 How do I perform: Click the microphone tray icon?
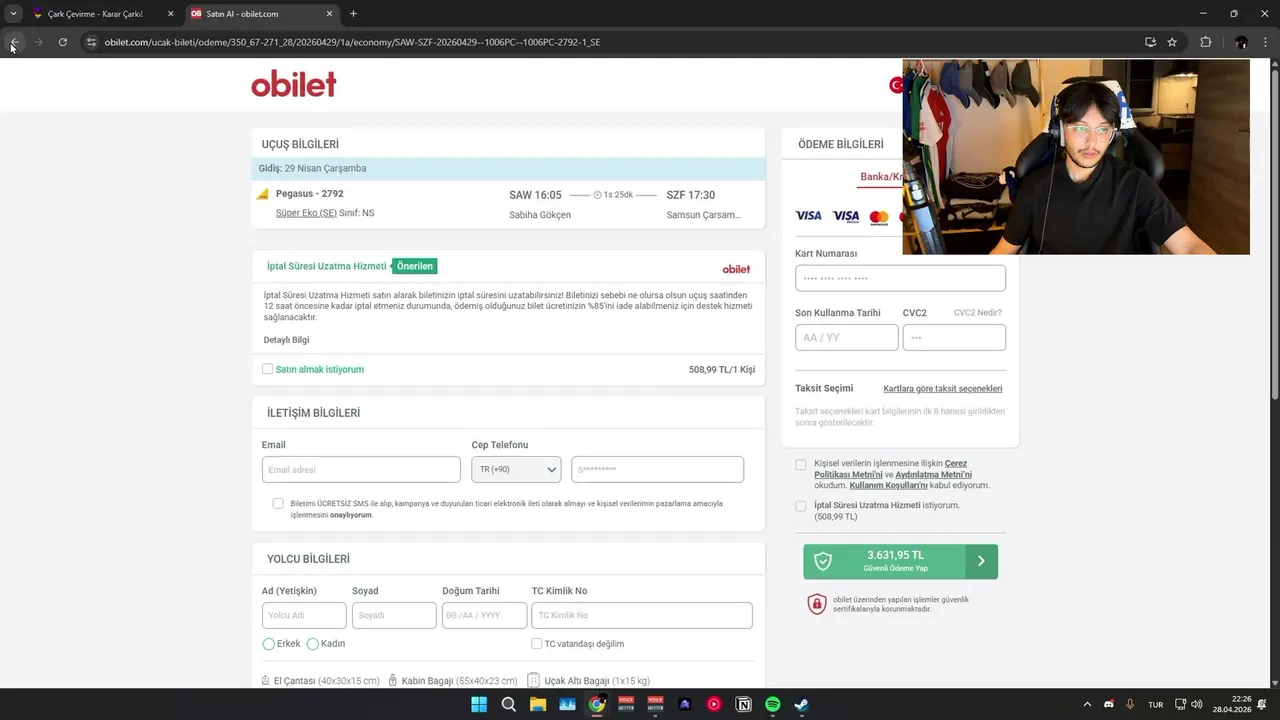tap(1130, 704)
